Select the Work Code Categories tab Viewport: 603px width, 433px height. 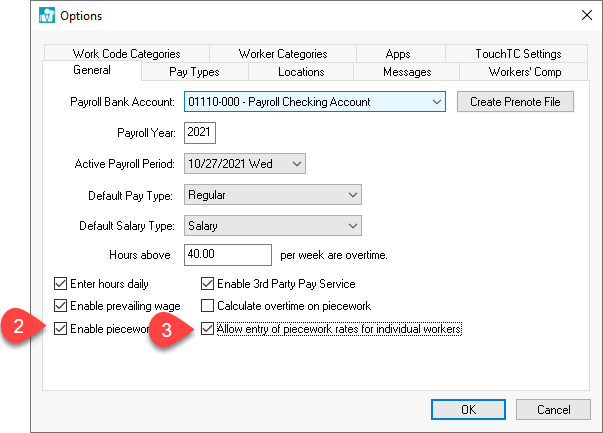pyautogui.click(x=126, y=54)
